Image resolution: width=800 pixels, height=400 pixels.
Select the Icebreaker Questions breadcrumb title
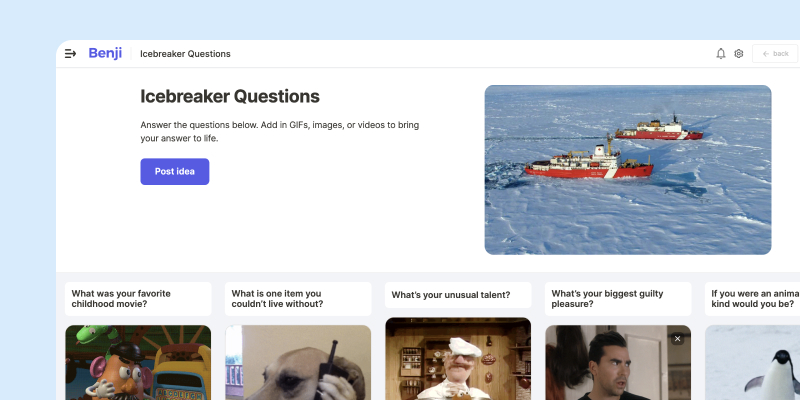coord(185,54)
